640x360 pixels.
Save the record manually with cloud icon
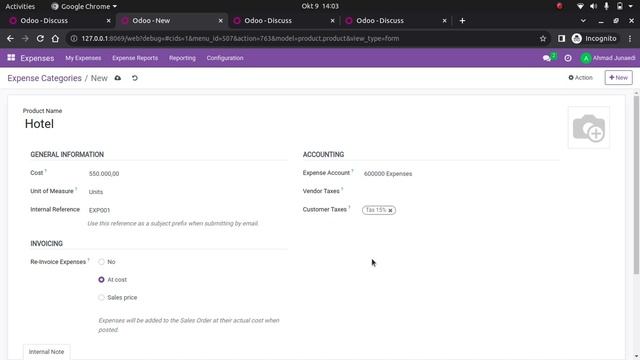tap(118, 78)
